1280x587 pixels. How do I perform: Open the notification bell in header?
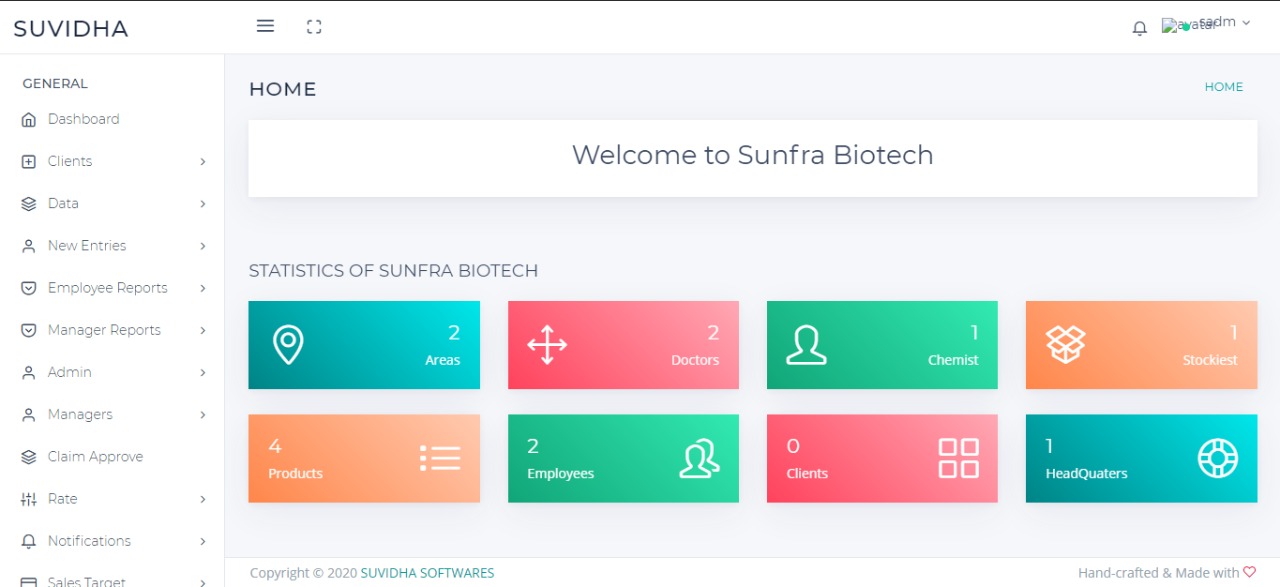[1139, 28]
